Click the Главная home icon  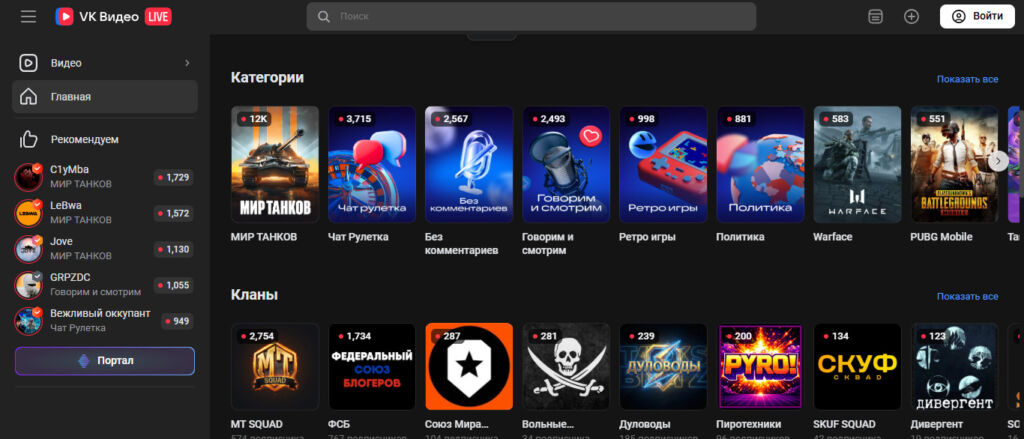click(x=28, y=97)
